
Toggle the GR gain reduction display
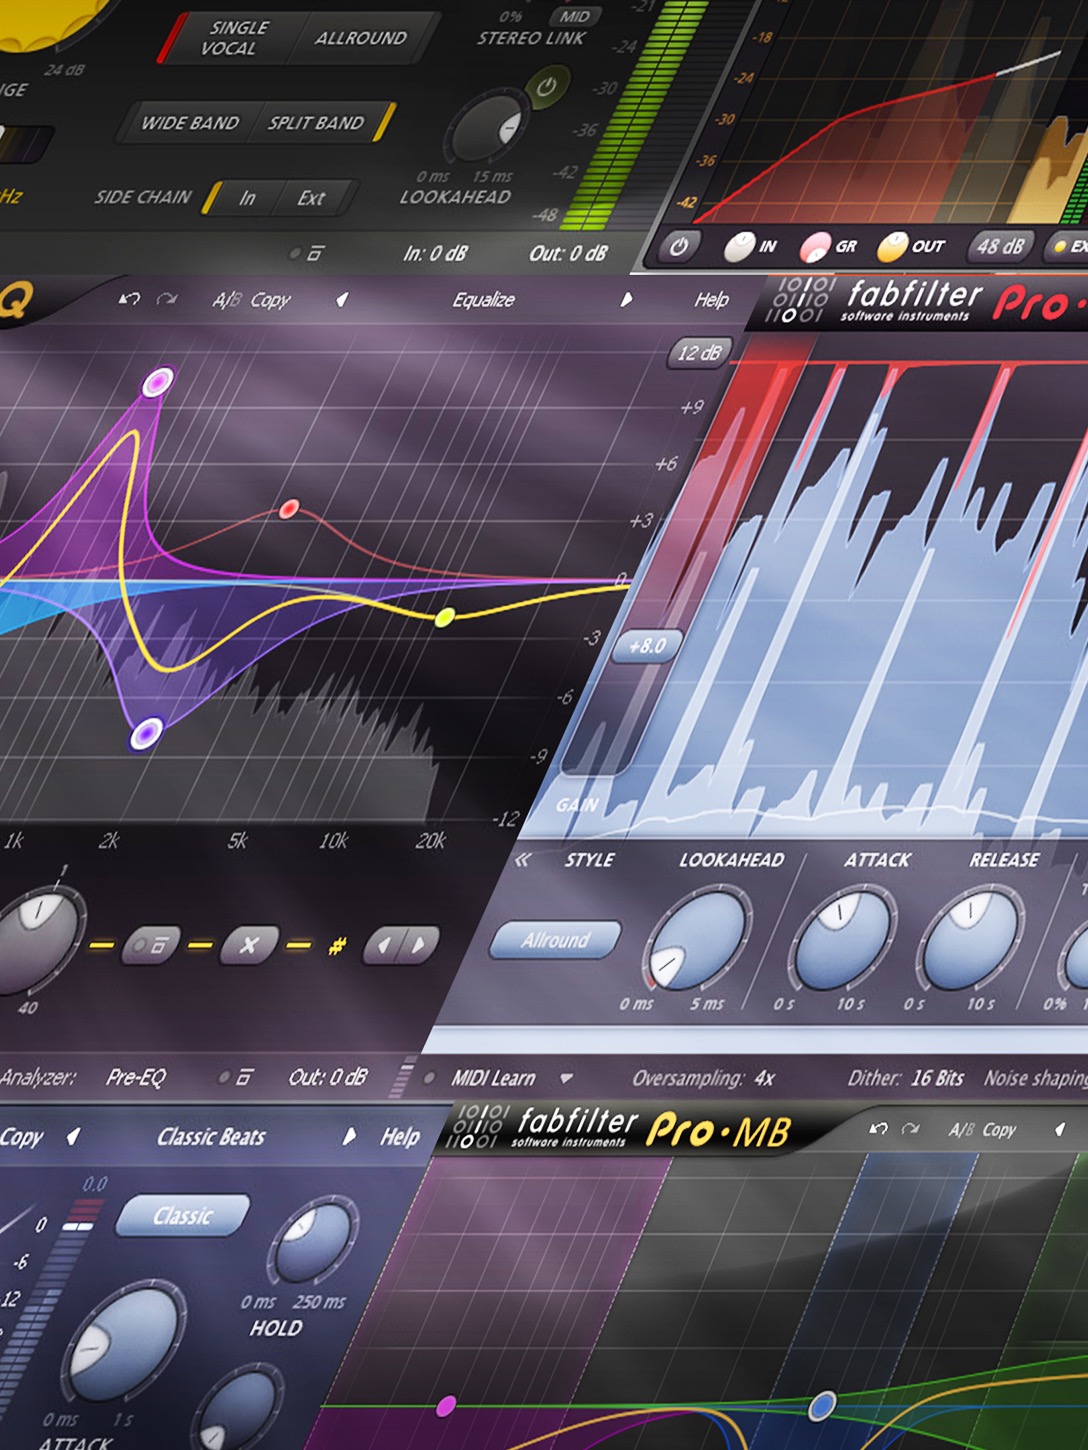(828, 246)
